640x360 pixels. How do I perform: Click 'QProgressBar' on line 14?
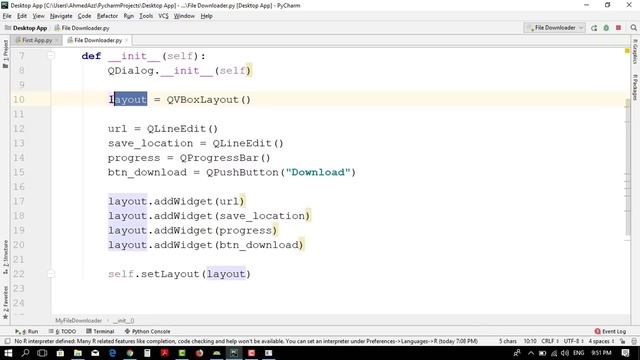coord(219,158)
